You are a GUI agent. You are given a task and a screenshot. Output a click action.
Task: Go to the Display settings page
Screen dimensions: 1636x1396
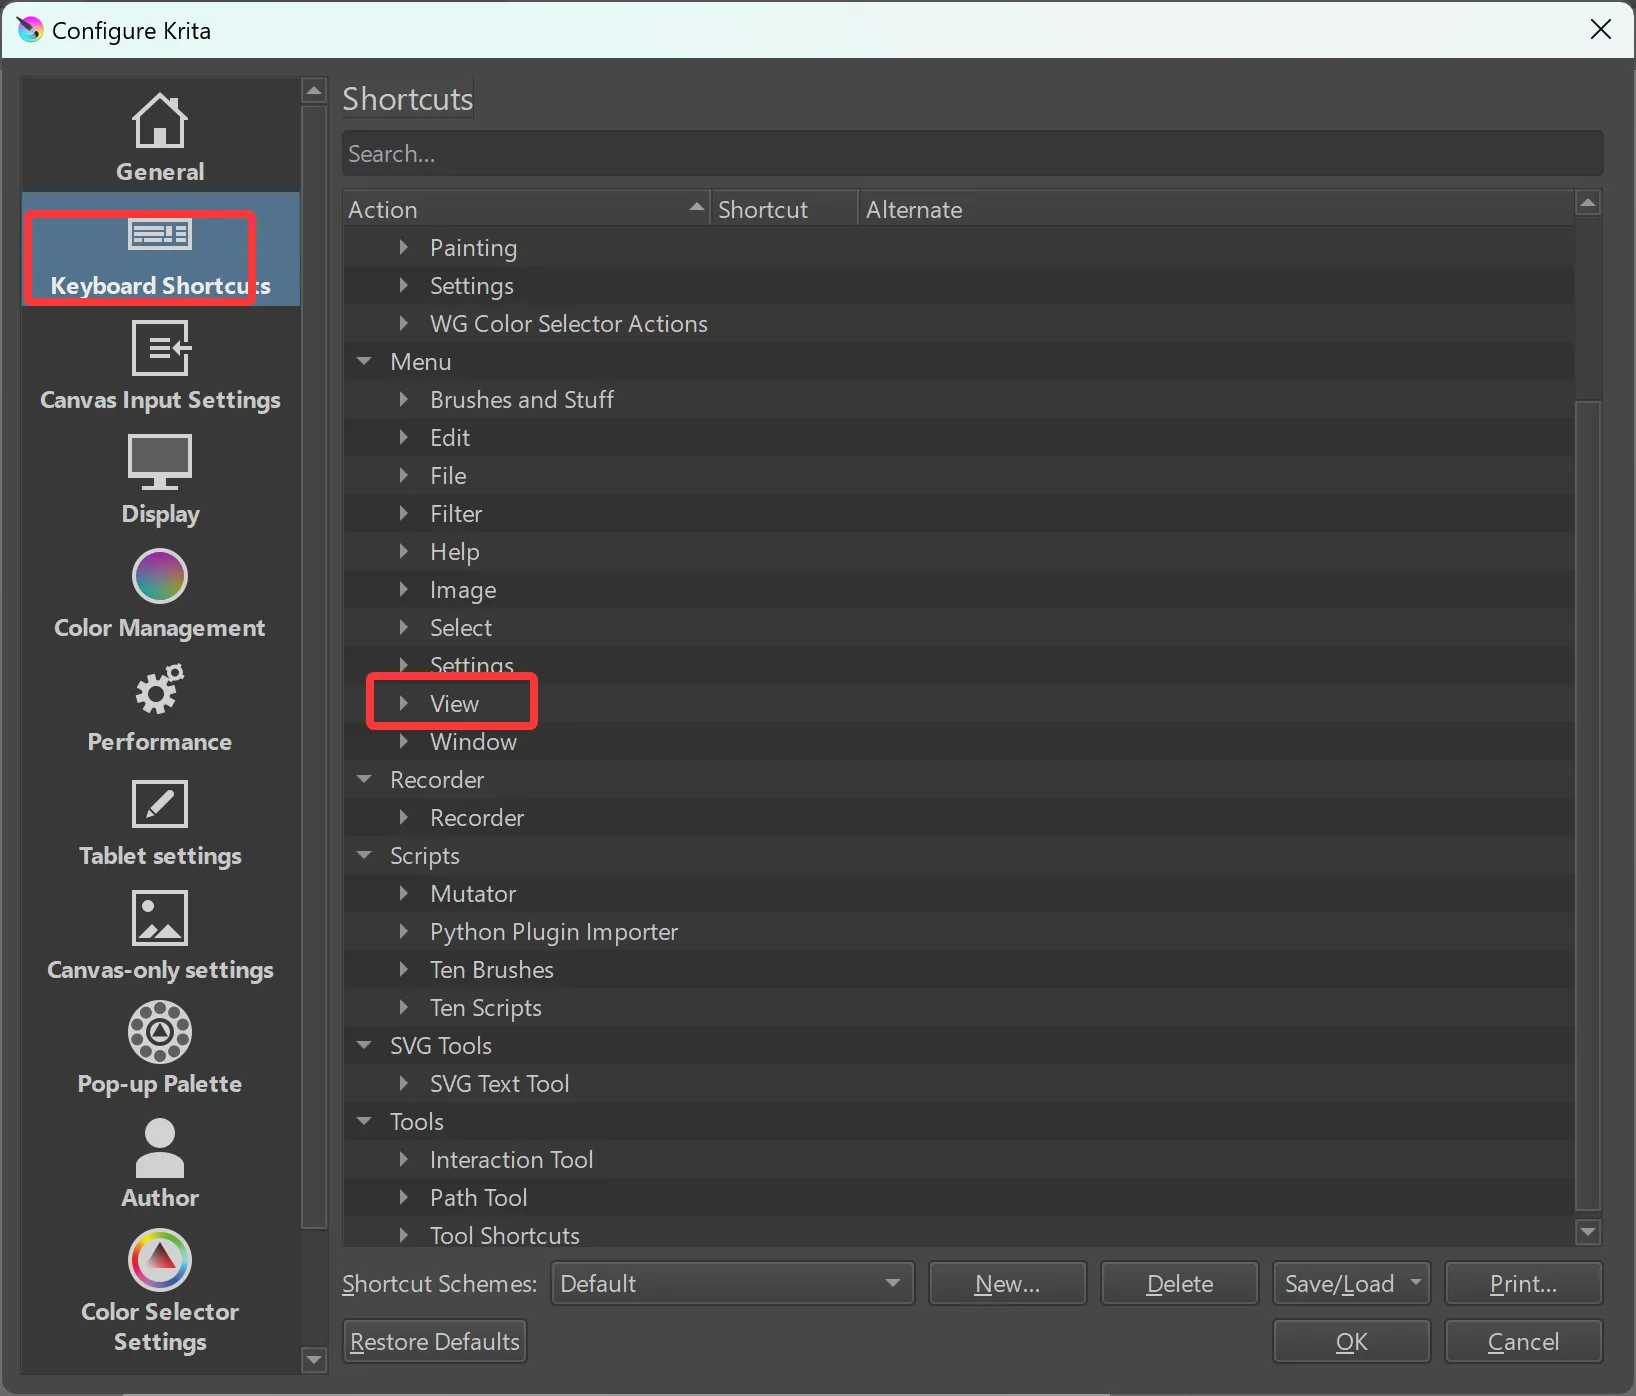point(160,477)
